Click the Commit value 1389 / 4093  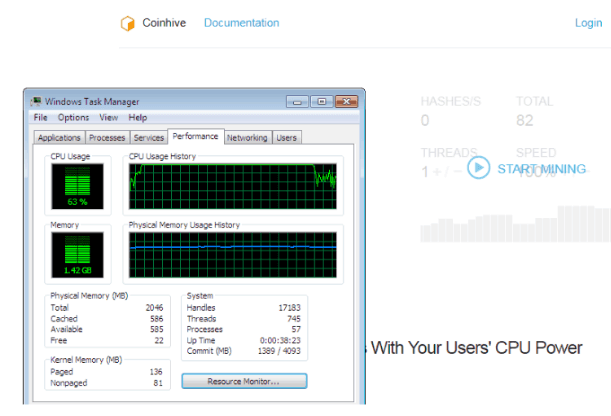[279, 351]
